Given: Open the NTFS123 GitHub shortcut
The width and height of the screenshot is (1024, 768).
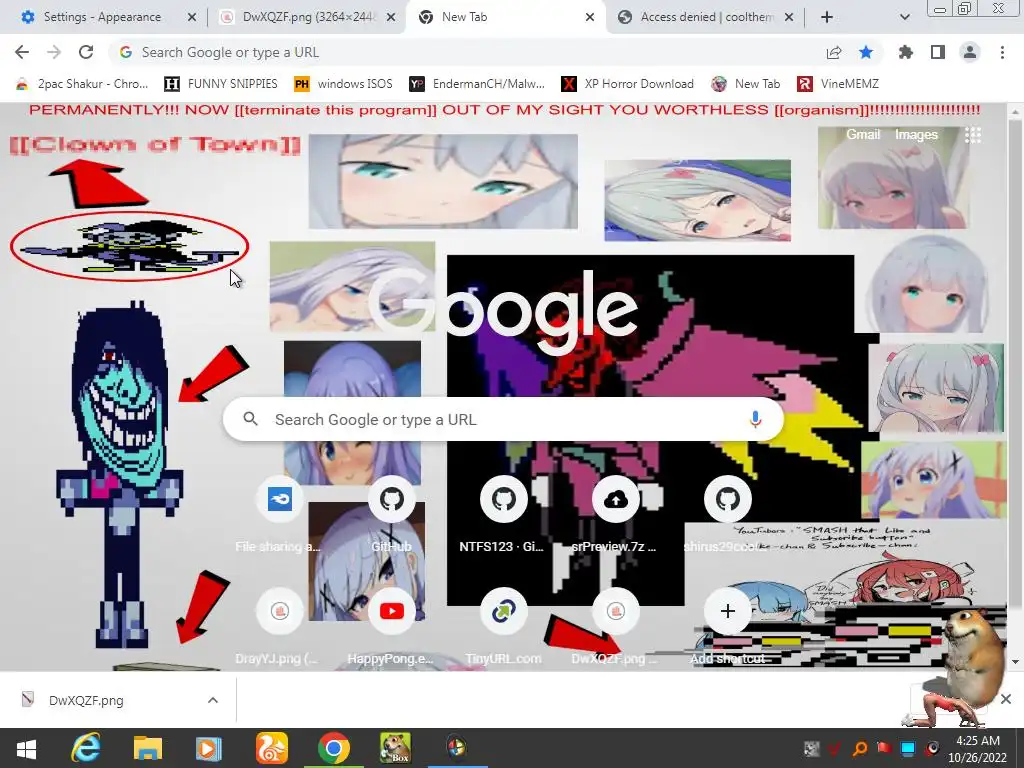Looking at the screenshot, I should pyautogui.click(x=504, y=515).
